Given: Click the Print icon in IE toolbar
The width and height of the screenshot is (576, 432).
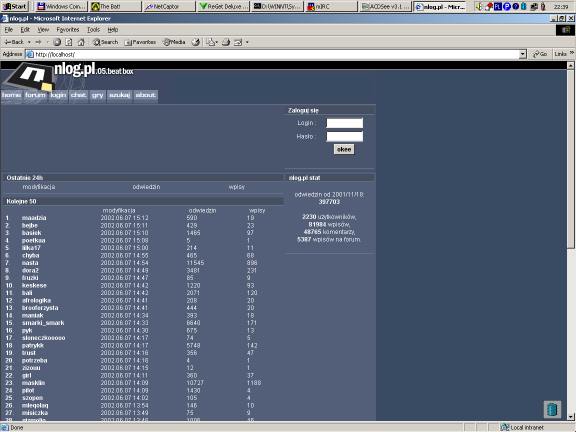Looking at the screenshot, I should 226,42.
